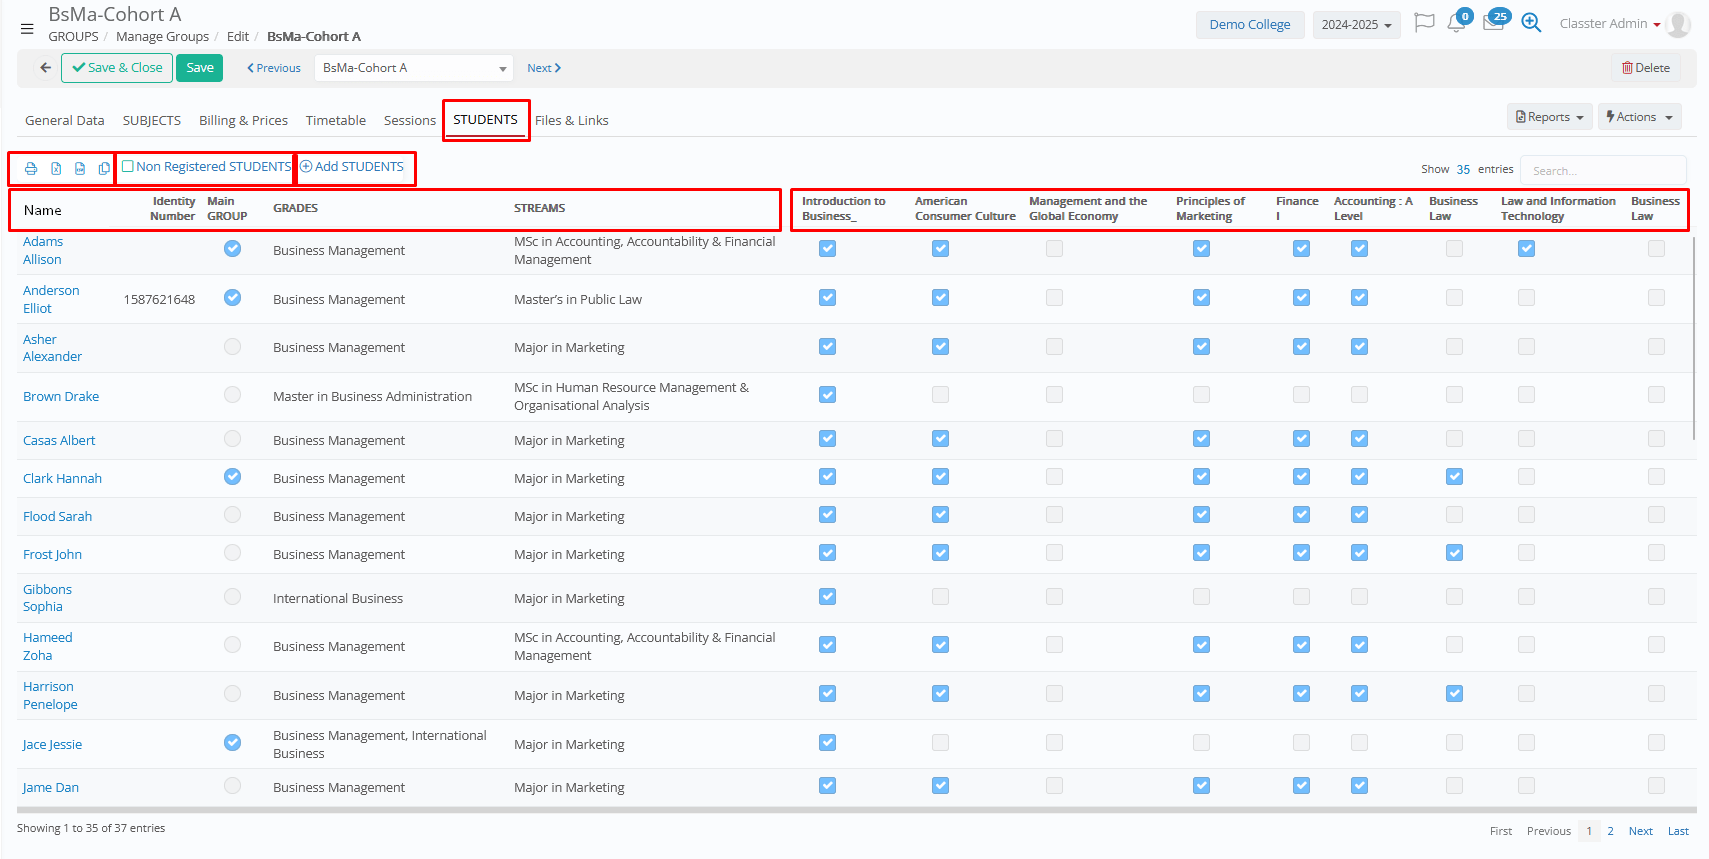Export the student list to CSV
This screenshot has height=859, width=1709.
[x=80, y=169]
